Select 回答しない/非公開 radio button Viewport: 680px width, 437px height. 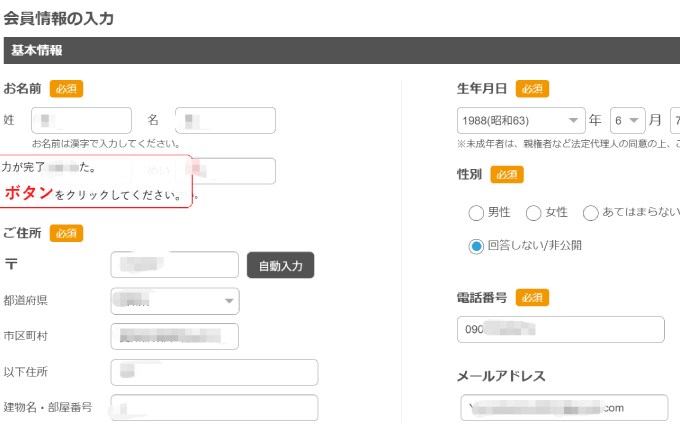click(x=476, y=245)
